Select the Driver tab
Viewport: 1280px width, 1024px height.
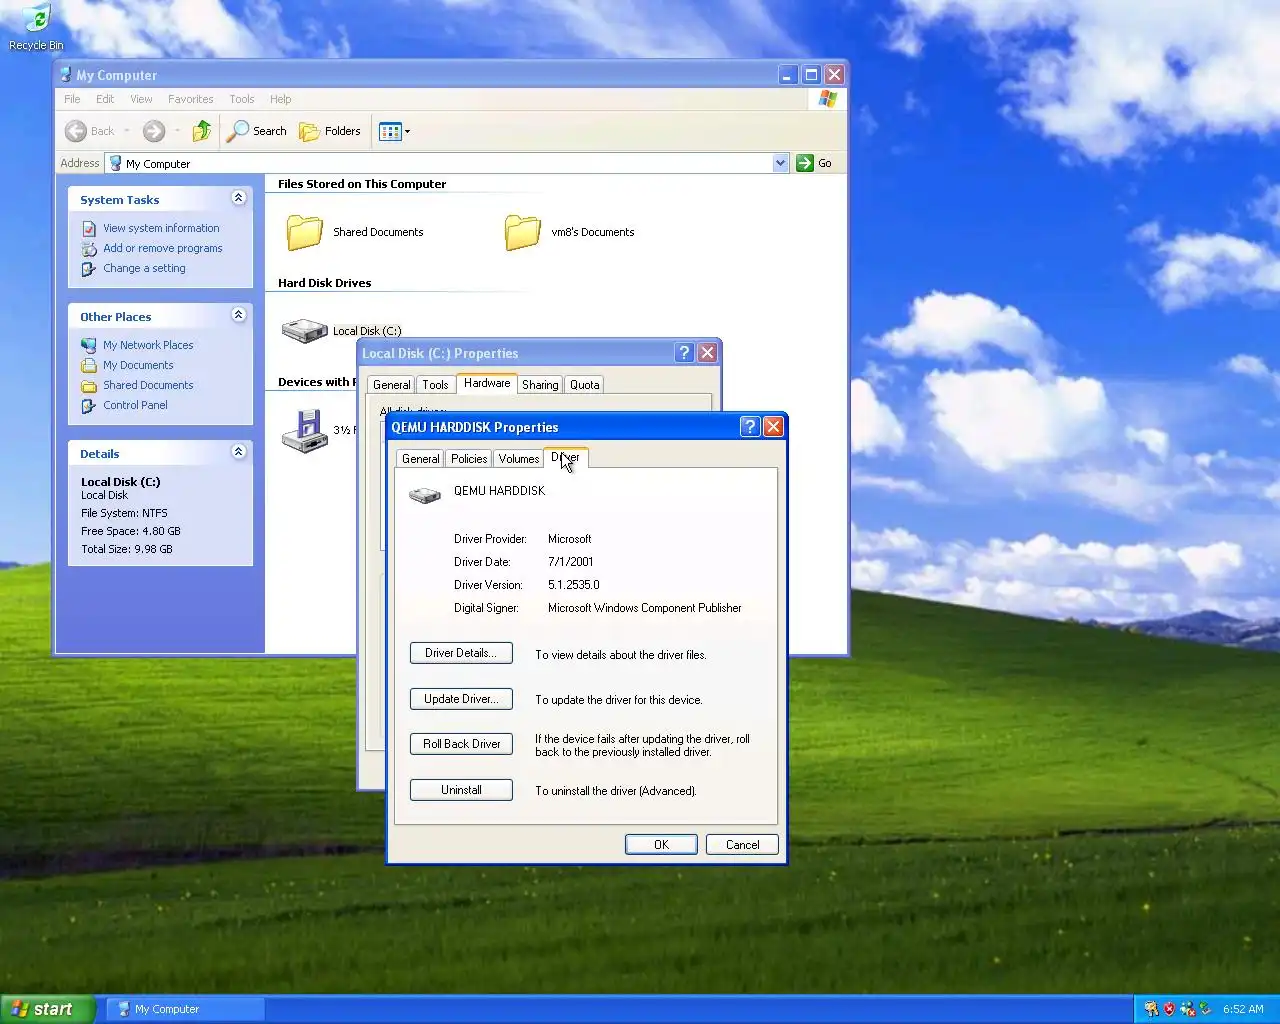[566, 457]
